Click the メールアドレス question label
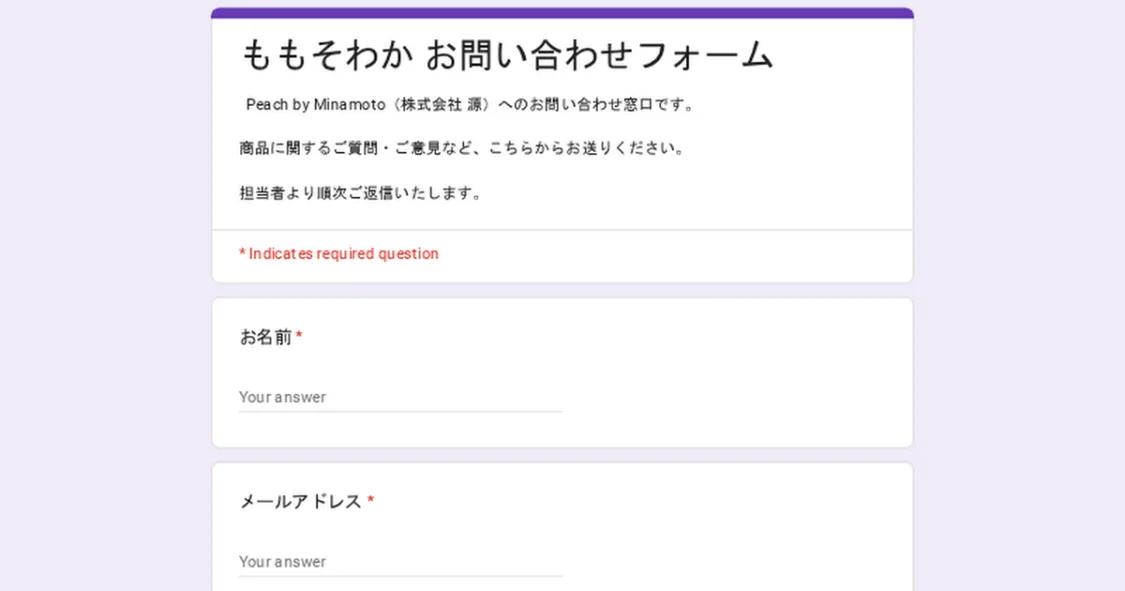 tap(299, 501)
